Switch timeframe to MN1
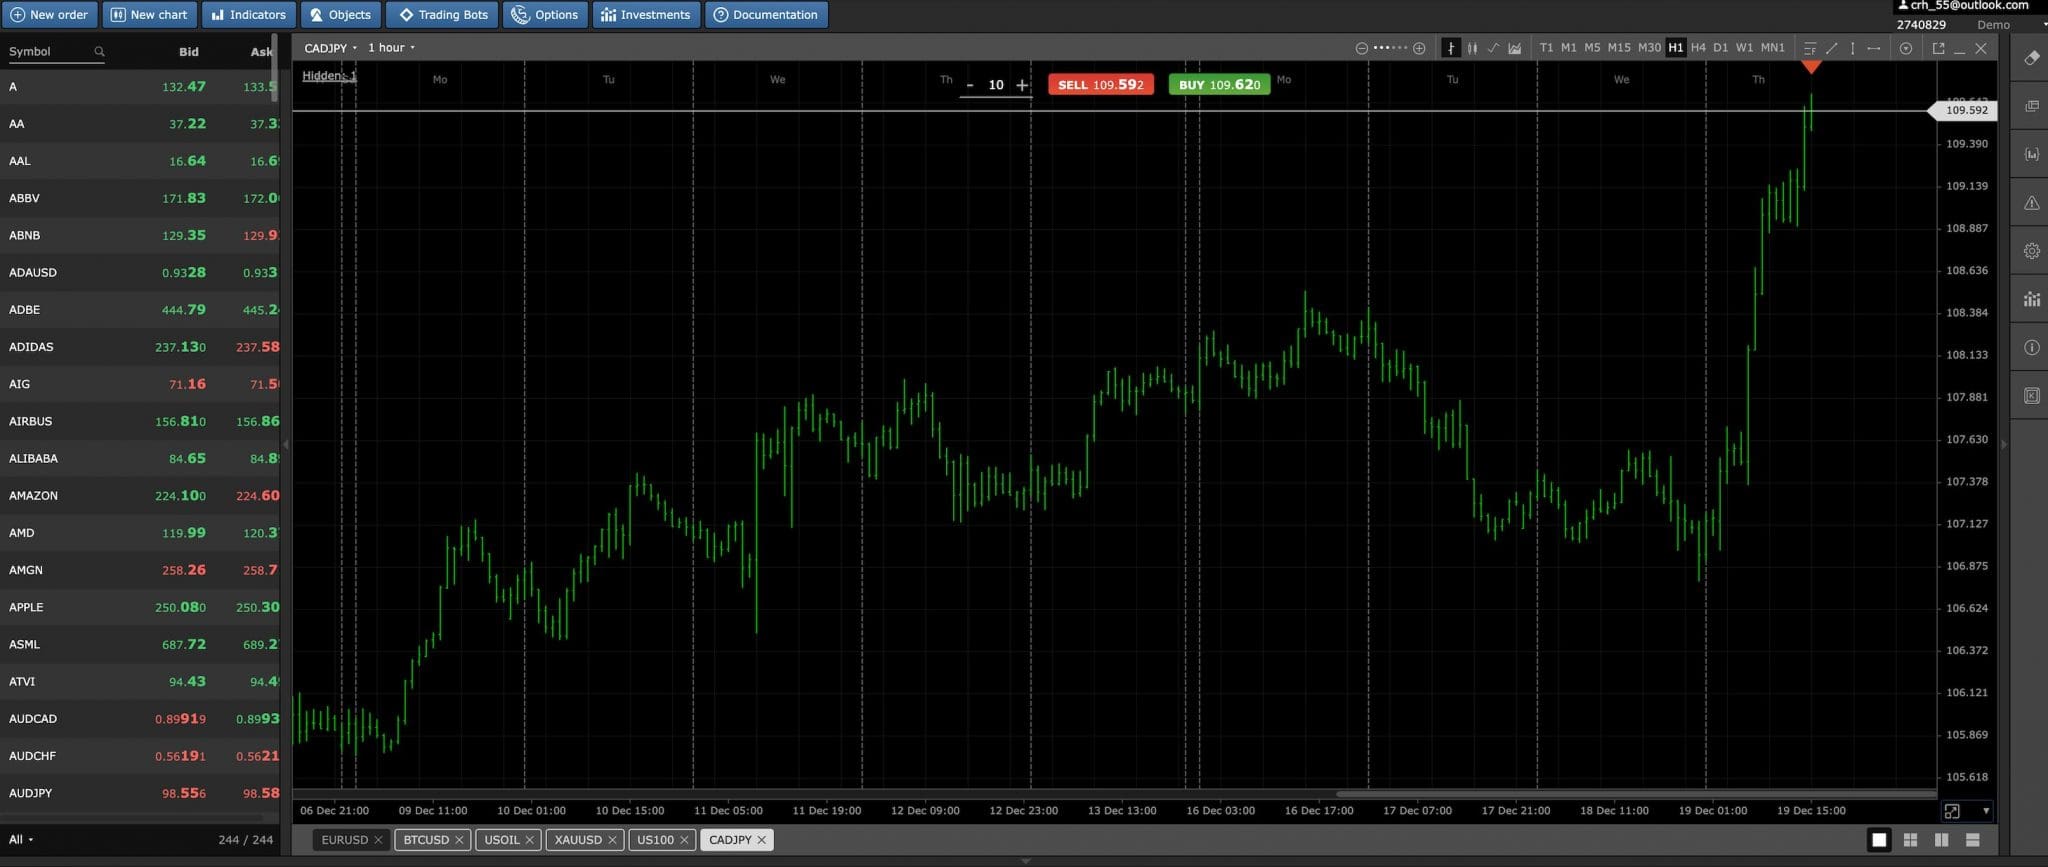 [x=1772, y=48]
